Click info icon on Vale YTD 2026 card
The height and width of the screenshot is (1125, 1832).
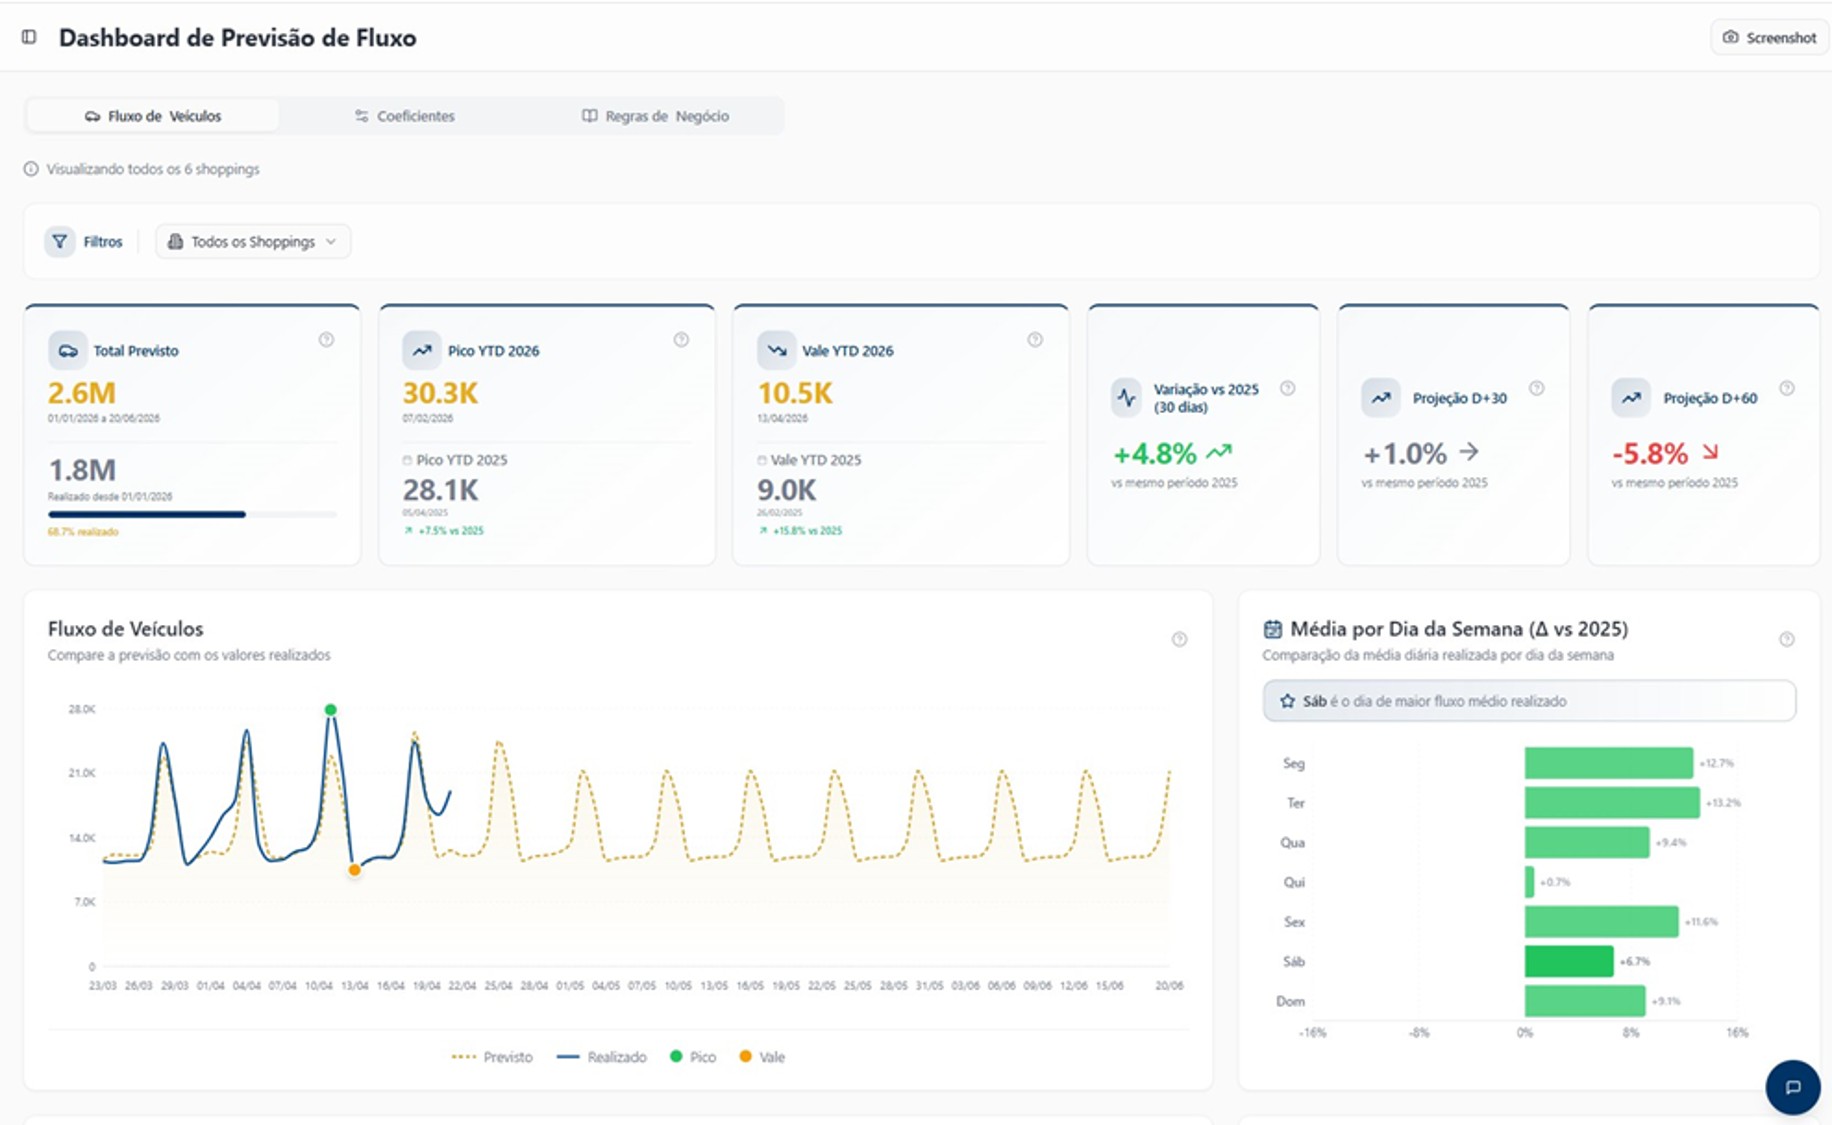pyautogui.click(x=1035, y=340)
